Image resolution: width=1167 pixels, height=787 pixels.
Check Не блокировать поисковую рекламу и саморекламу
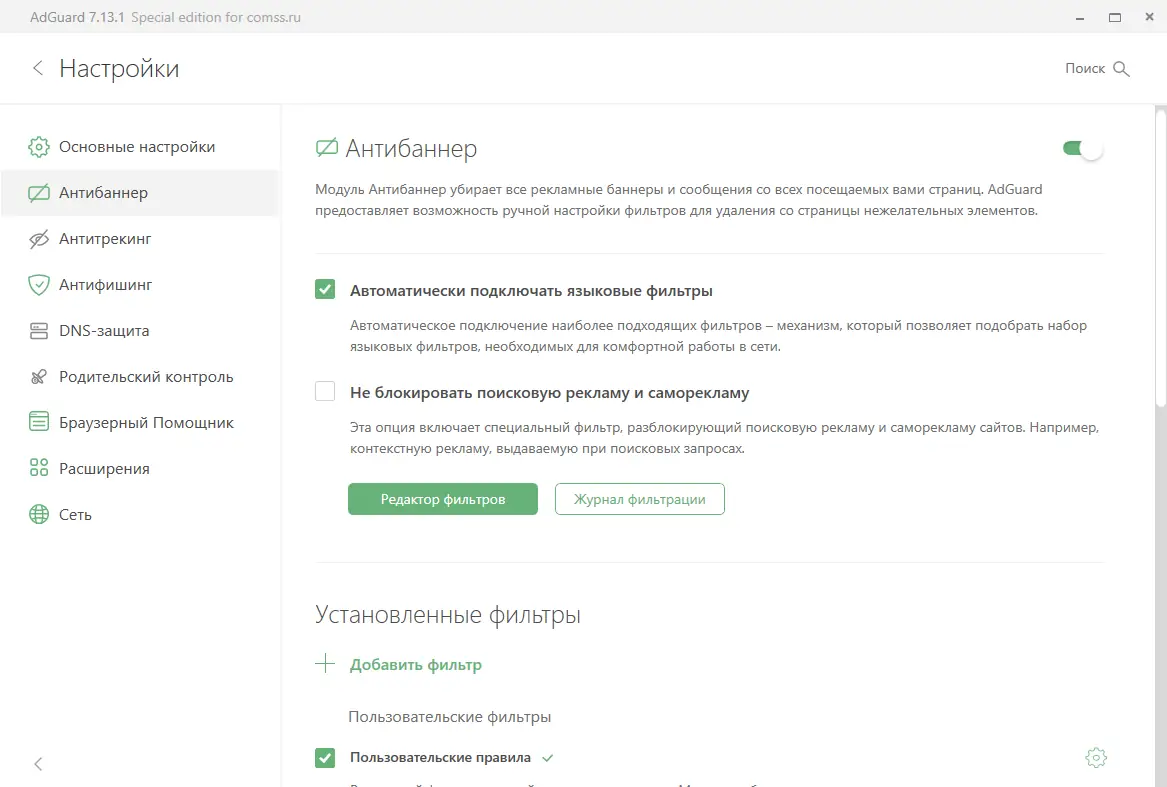coord(325,391)
